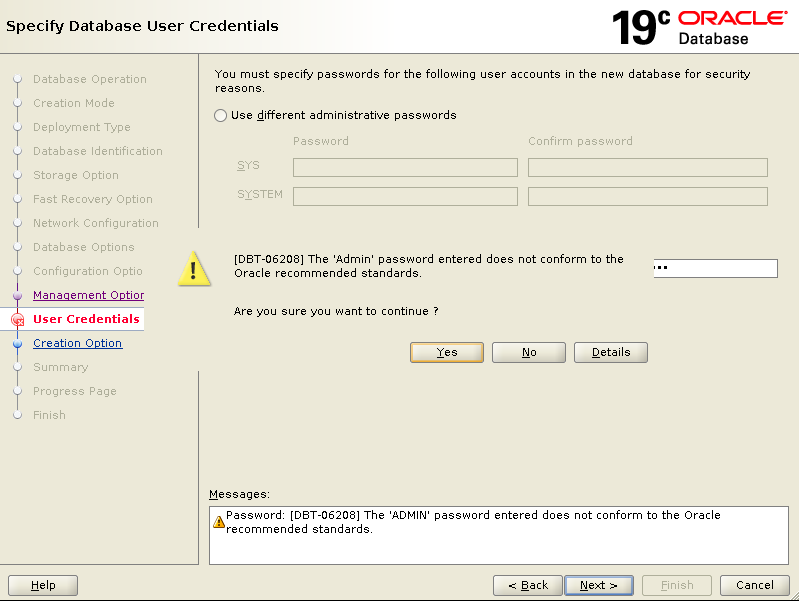
Task: Click the disabled Finish button
Action: click(677, 585)
